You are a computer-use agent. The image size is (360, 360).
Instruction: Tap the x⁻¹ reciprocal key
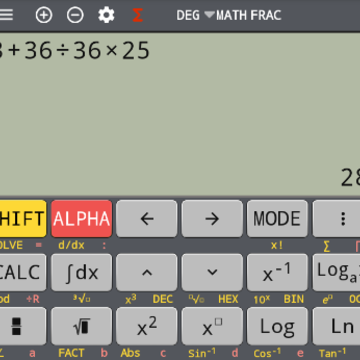click(x=277, y=272)
